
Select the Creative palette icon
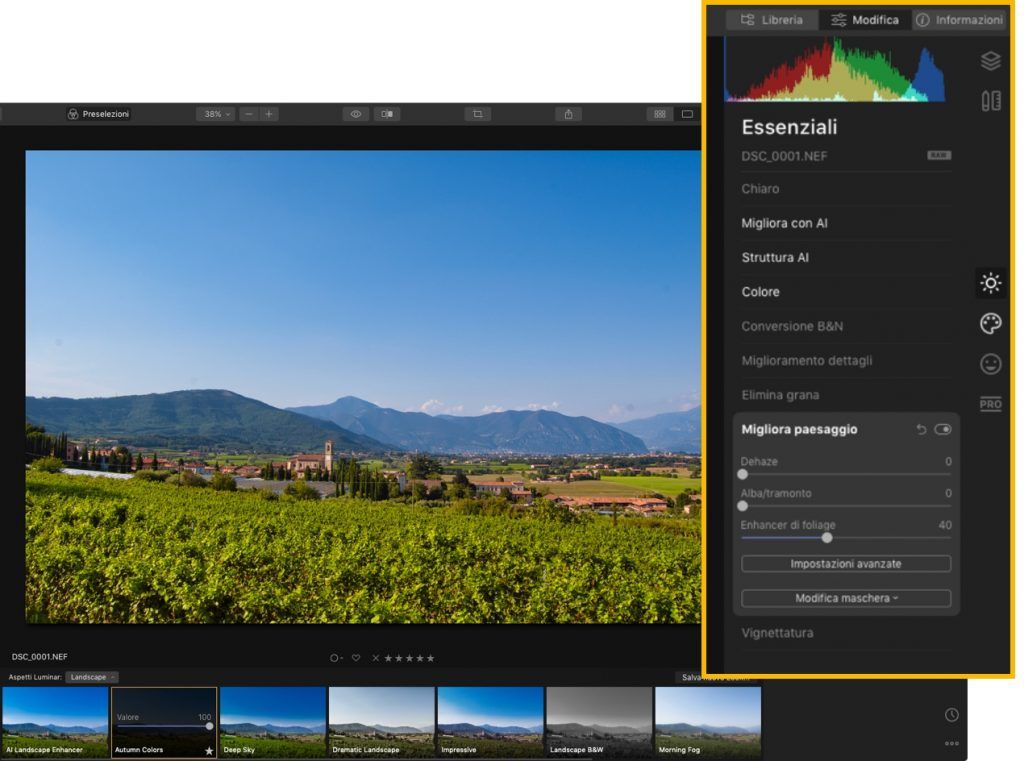991,323
